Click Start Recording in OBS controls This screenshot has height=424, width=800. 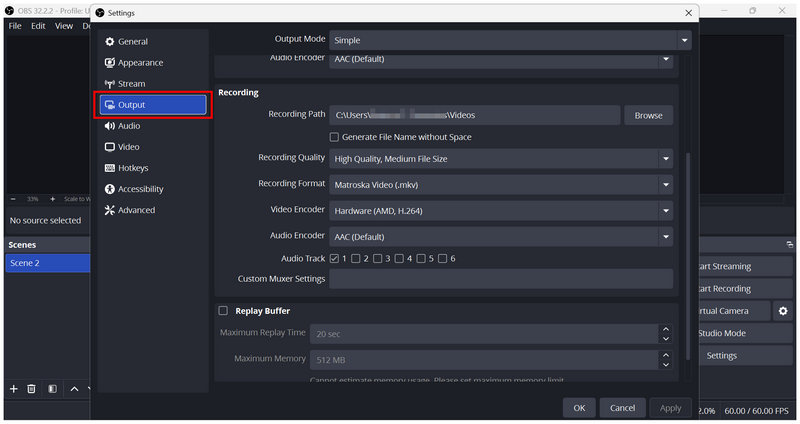745,289
